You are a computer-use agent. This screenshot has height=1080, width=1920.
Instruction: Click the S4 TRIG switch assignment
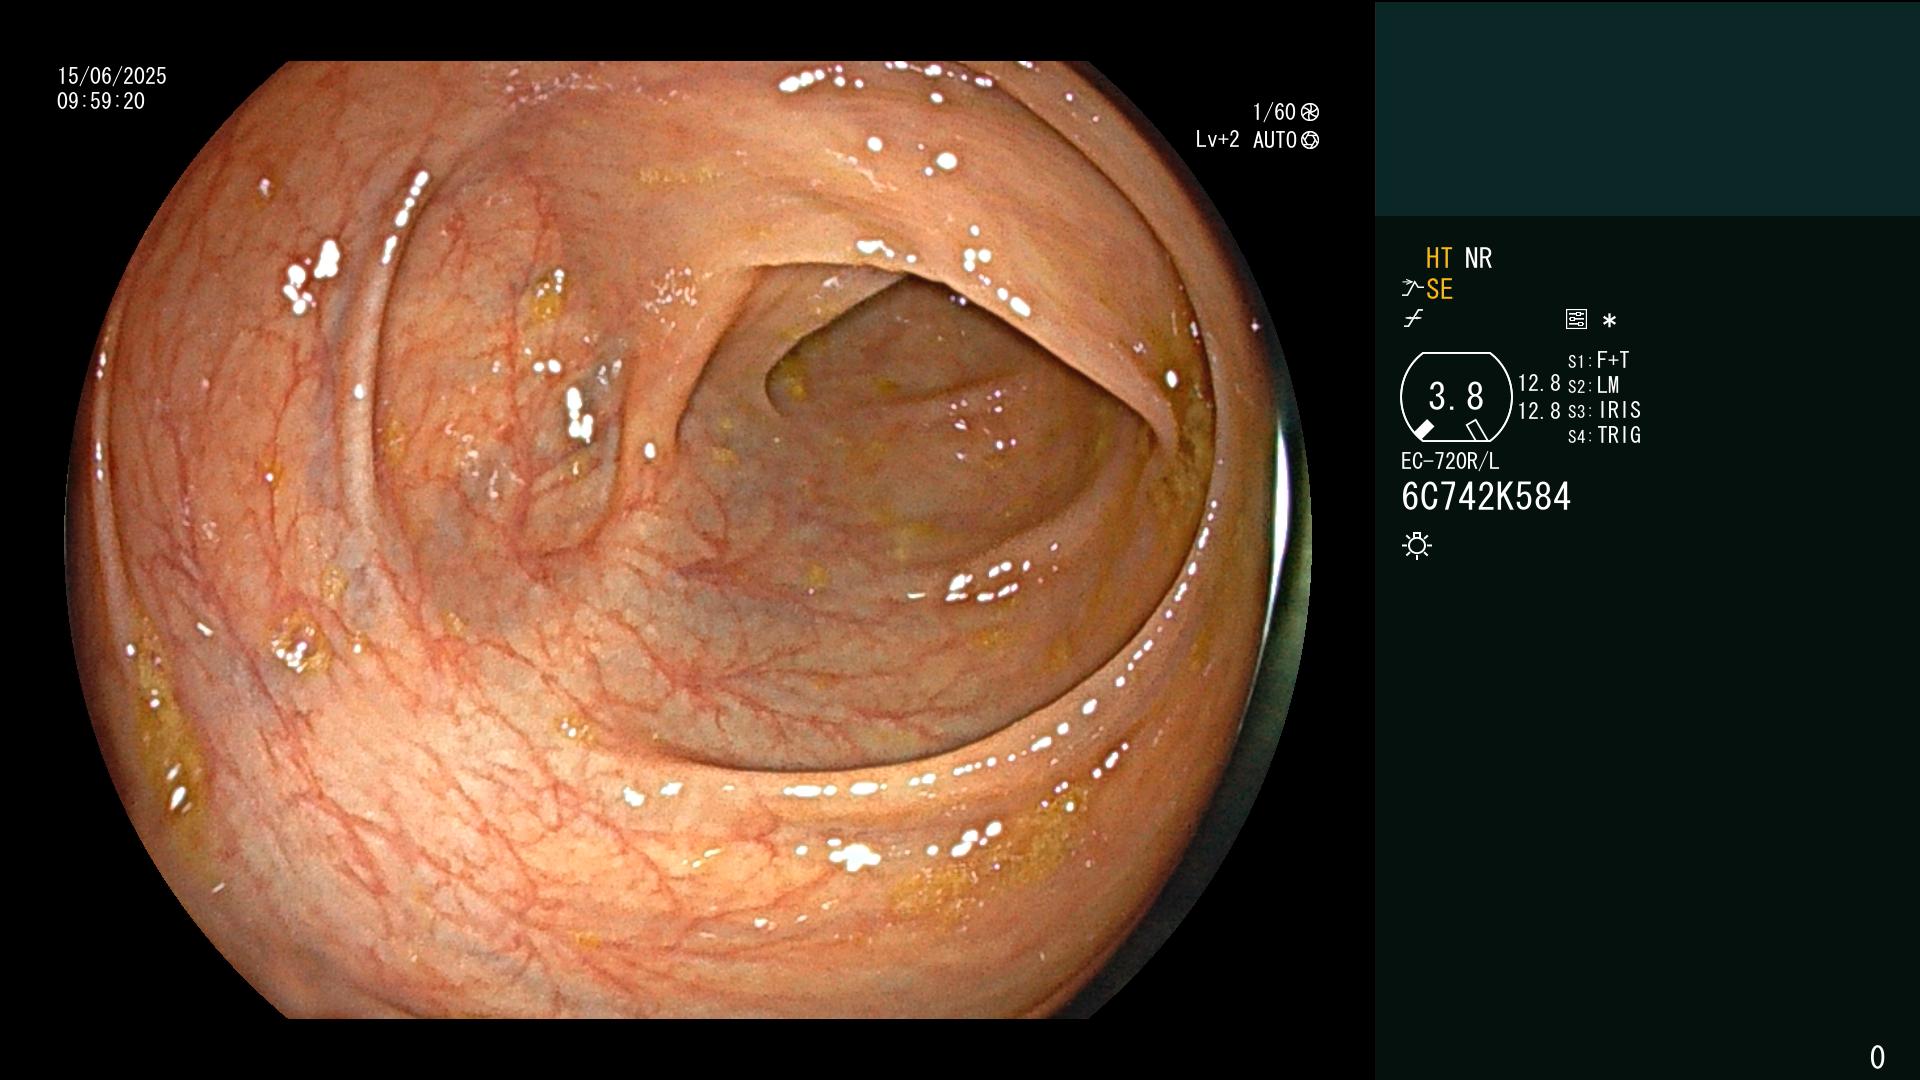[x=1605, y=435]
